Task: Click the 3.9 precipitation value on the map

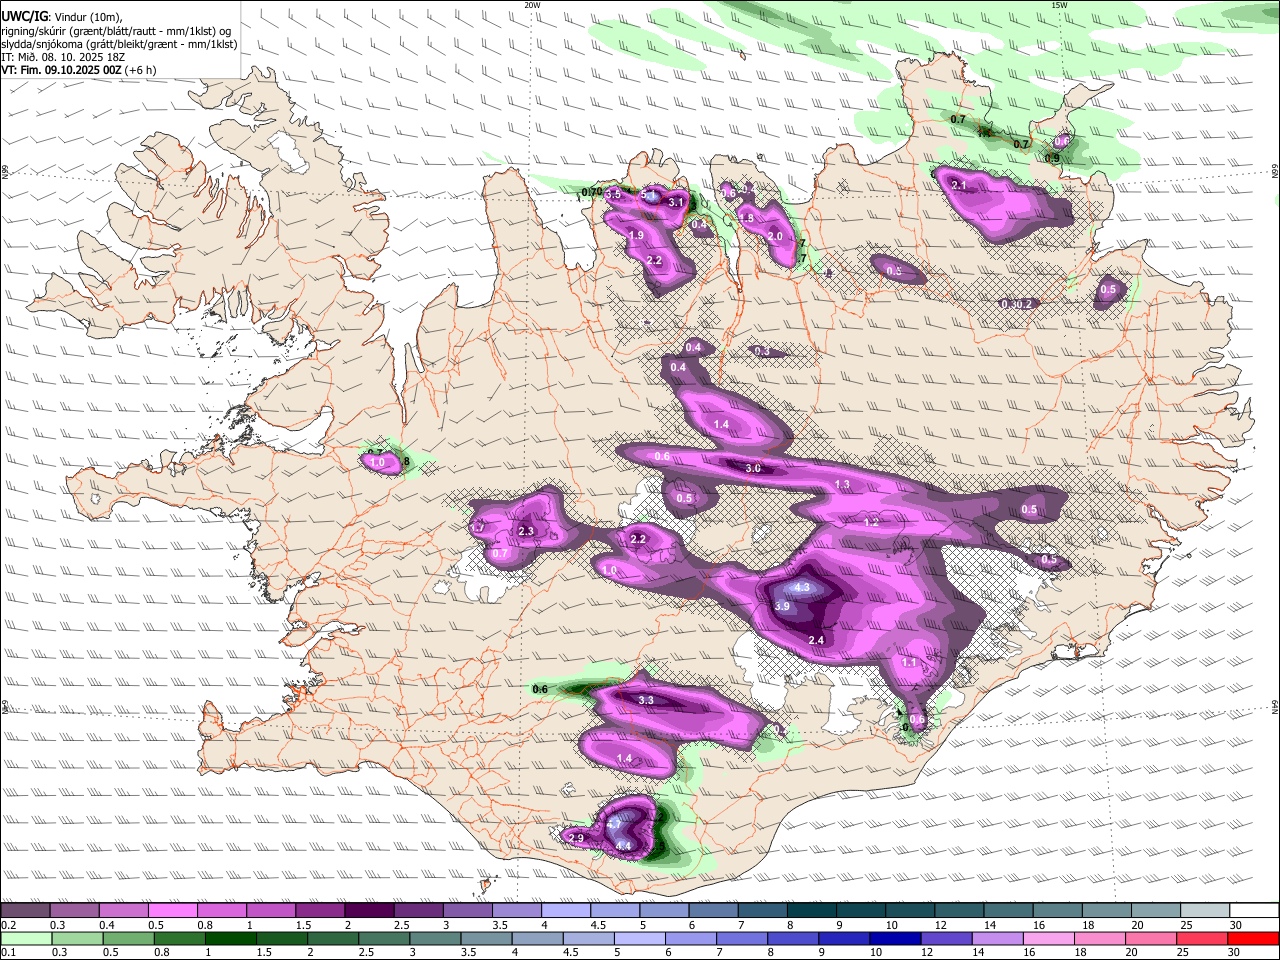Action: pyautogui.click(x=783, y=606)
